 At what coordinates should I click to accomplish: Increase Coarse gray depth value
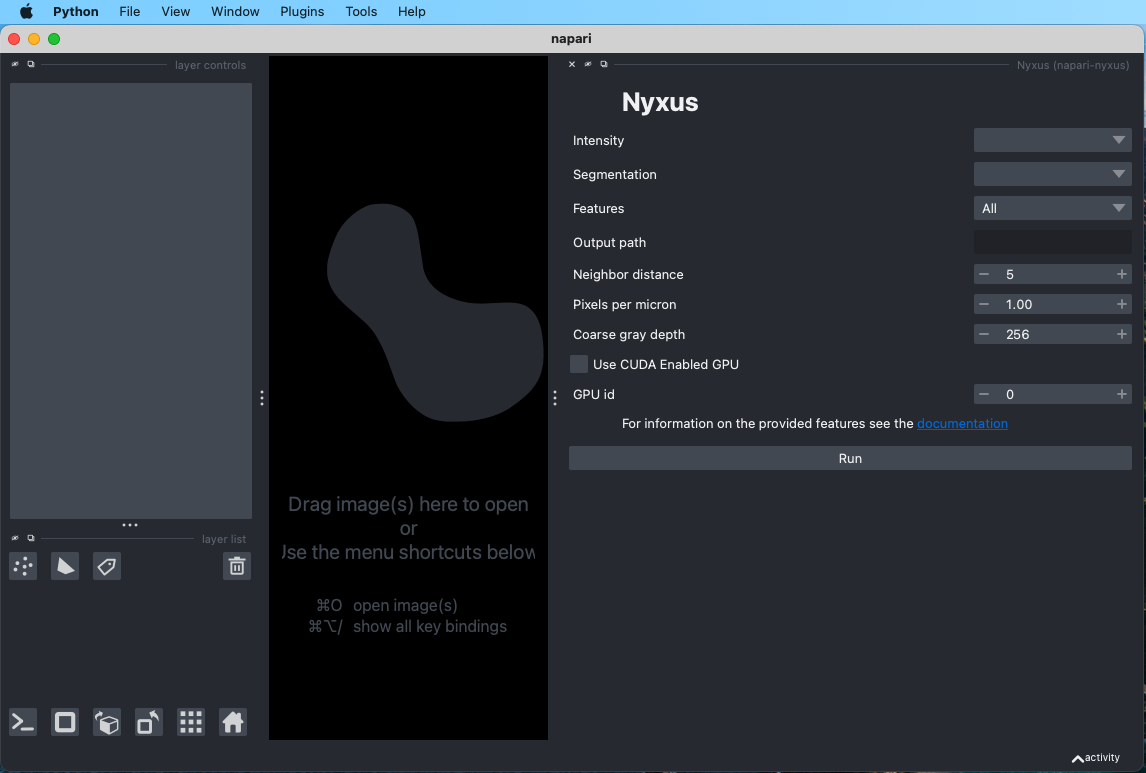pos(1122,334)
